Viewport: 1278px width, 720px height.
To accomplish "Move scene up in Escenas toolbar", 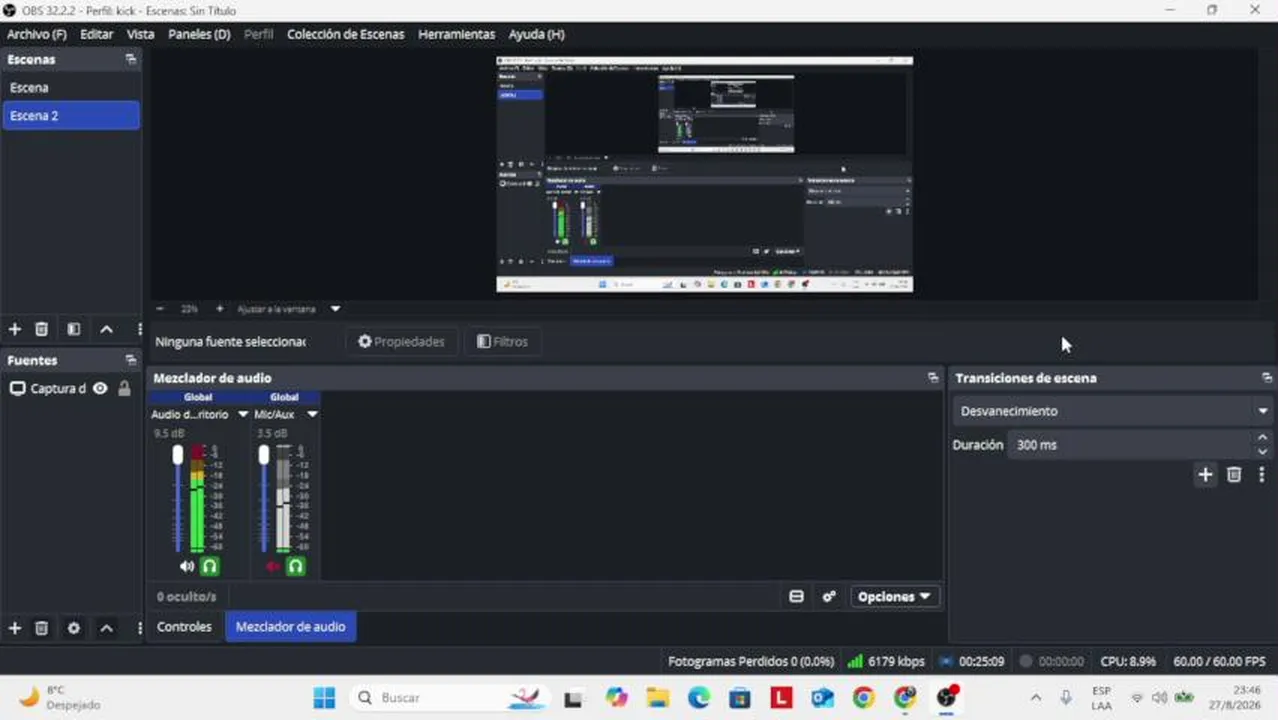I will (106, 329).
